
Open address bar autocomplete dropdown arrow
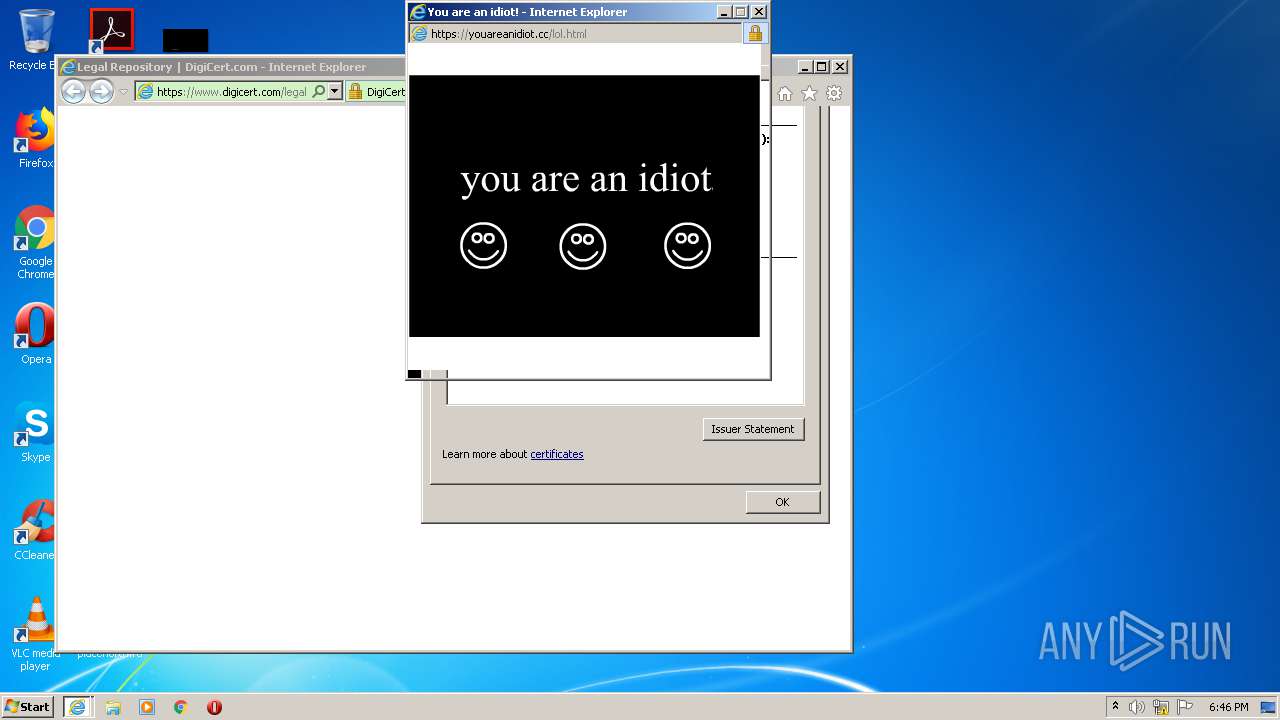(335, 91)
